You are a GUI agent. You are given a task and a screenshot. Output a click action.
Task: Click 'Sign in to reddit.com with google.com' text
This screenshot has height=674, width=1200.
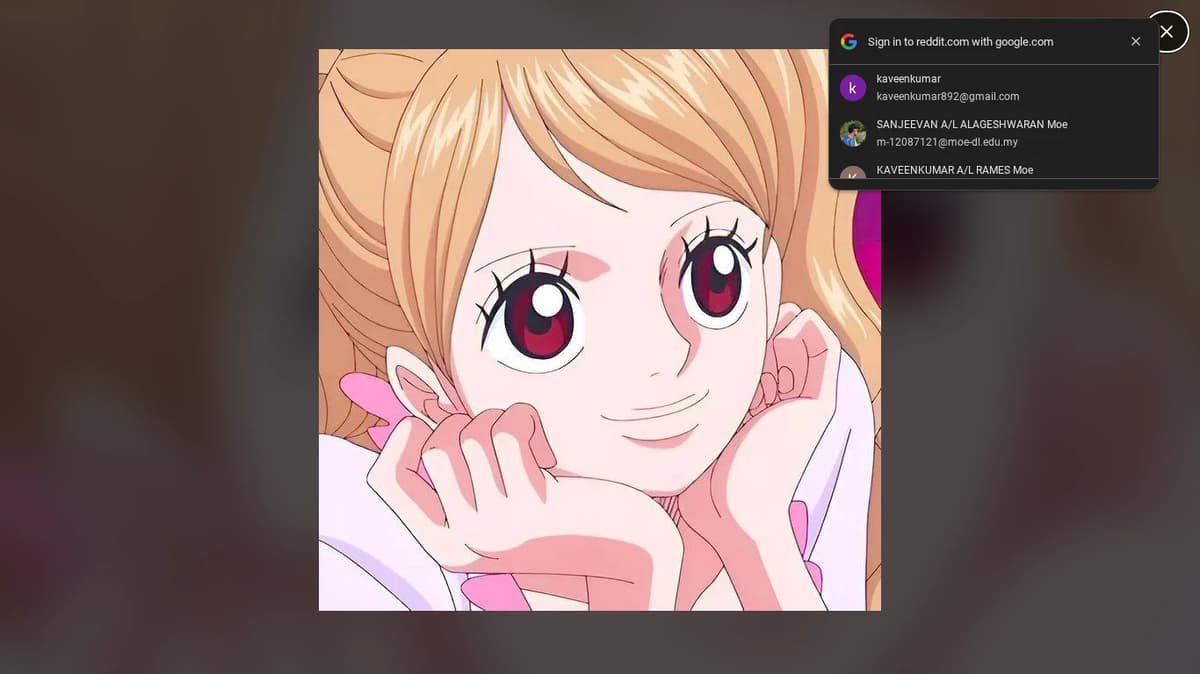960,42
